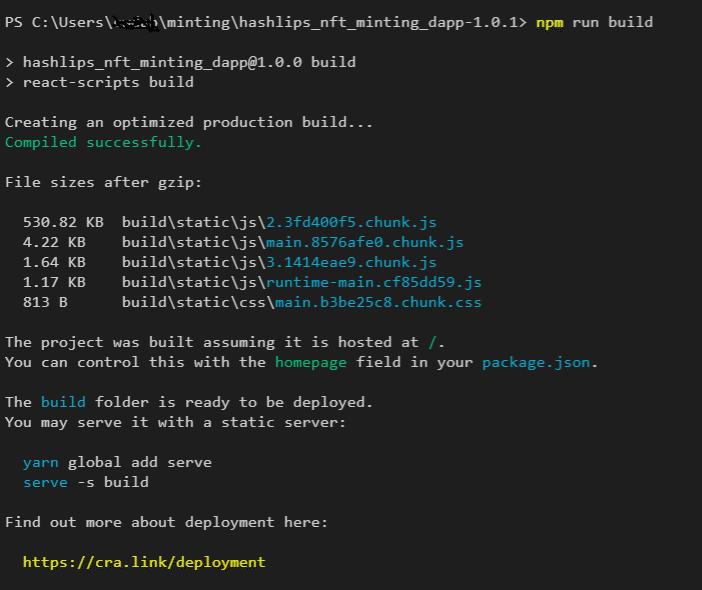Viewport: 702px width, 590px height.
Task: Click the yellow npm command
Action: (x=550, y=22)
